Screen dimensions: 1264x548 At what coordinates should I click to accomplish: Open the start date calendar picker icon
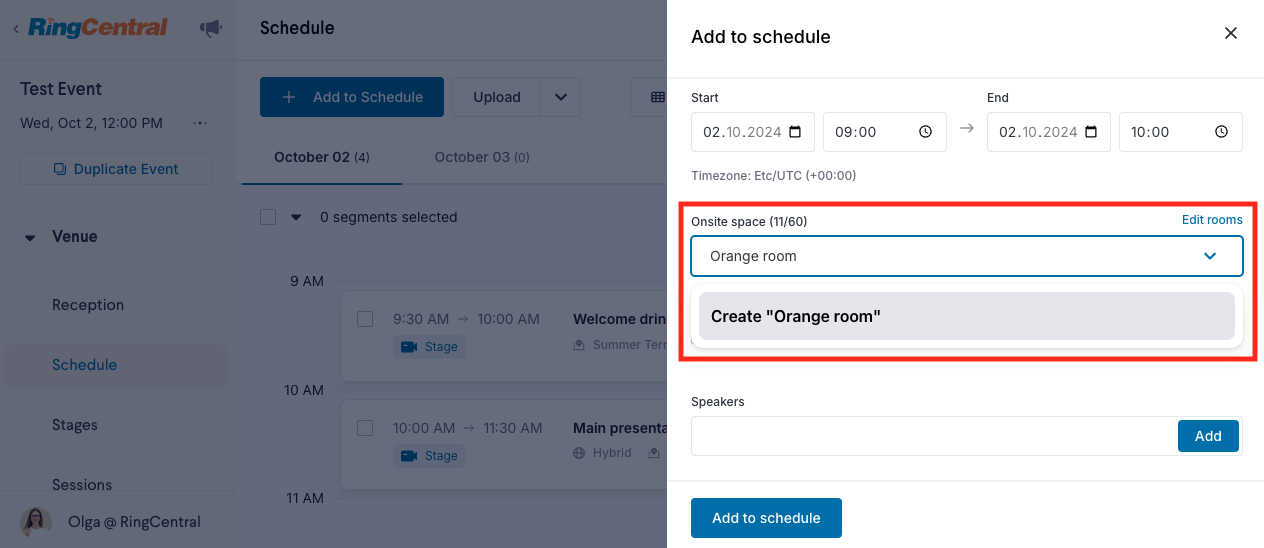coord(796,132)
